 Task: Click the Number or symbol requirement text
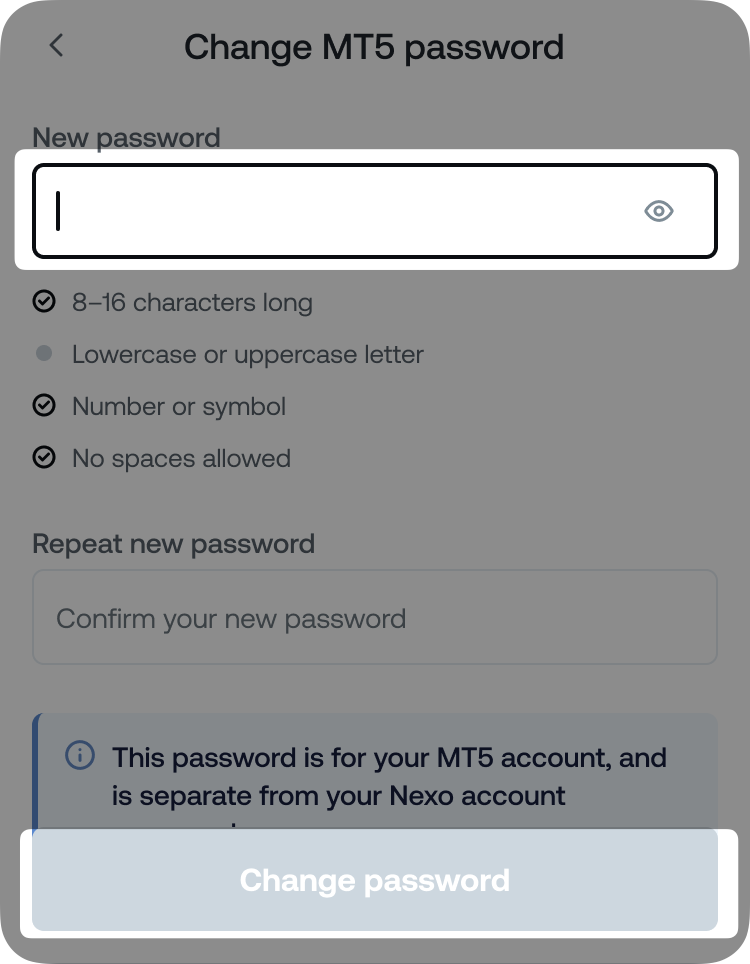point(179,406)
